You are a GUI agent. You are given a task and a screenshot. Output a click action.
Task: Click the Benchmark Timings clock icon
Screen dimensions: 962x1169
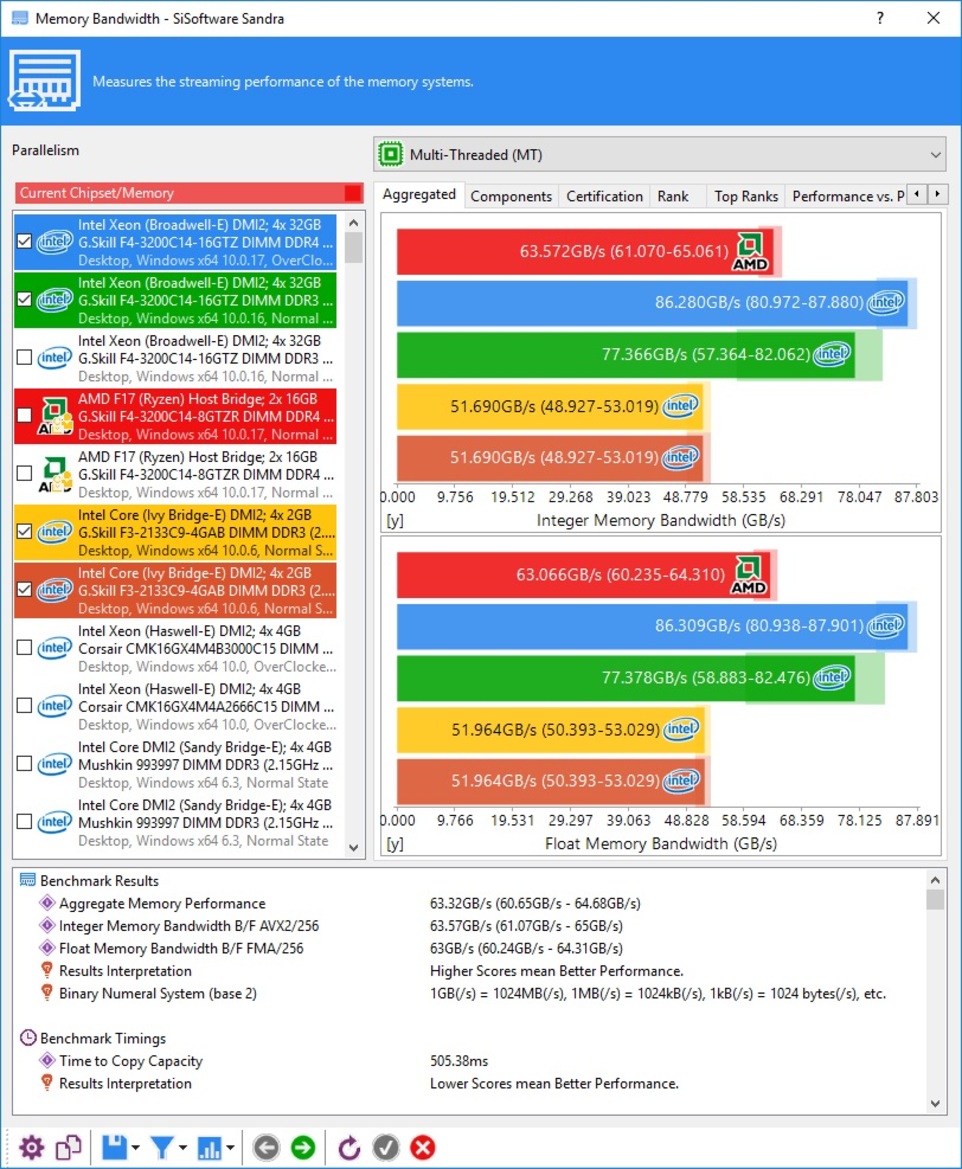point(28,1038)
